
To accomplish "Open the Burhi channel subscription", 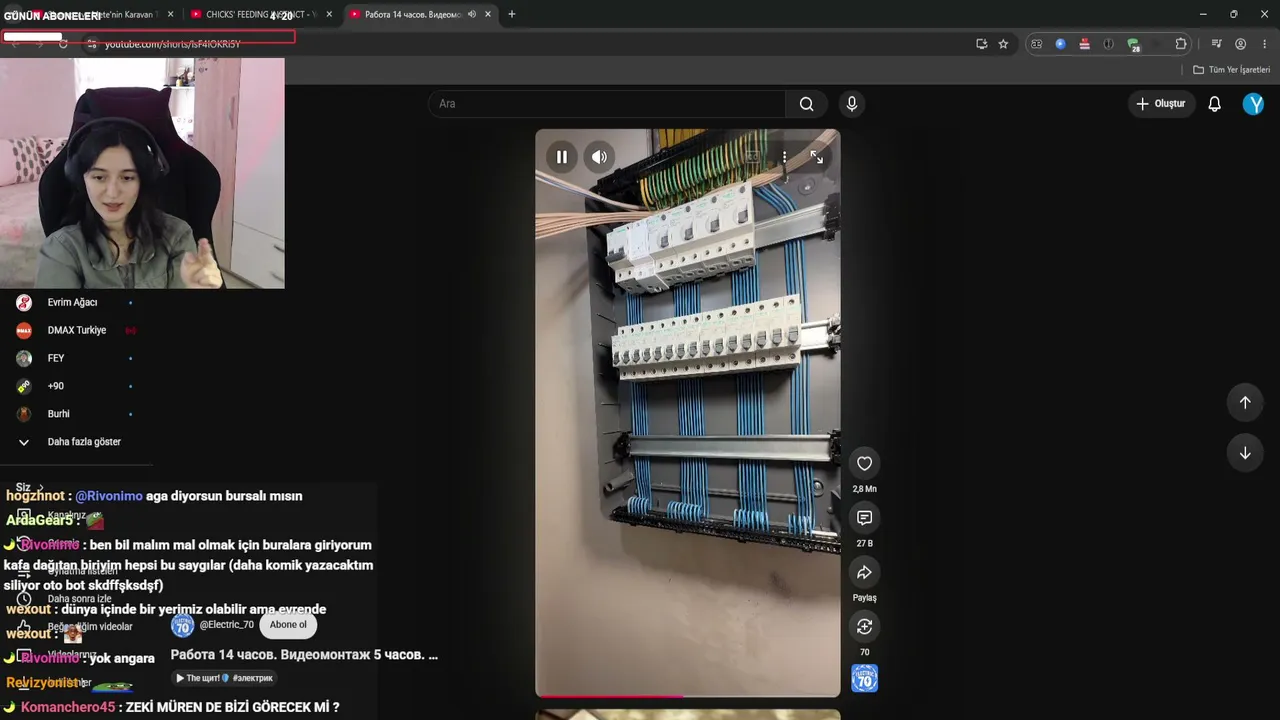I will 58,414.
